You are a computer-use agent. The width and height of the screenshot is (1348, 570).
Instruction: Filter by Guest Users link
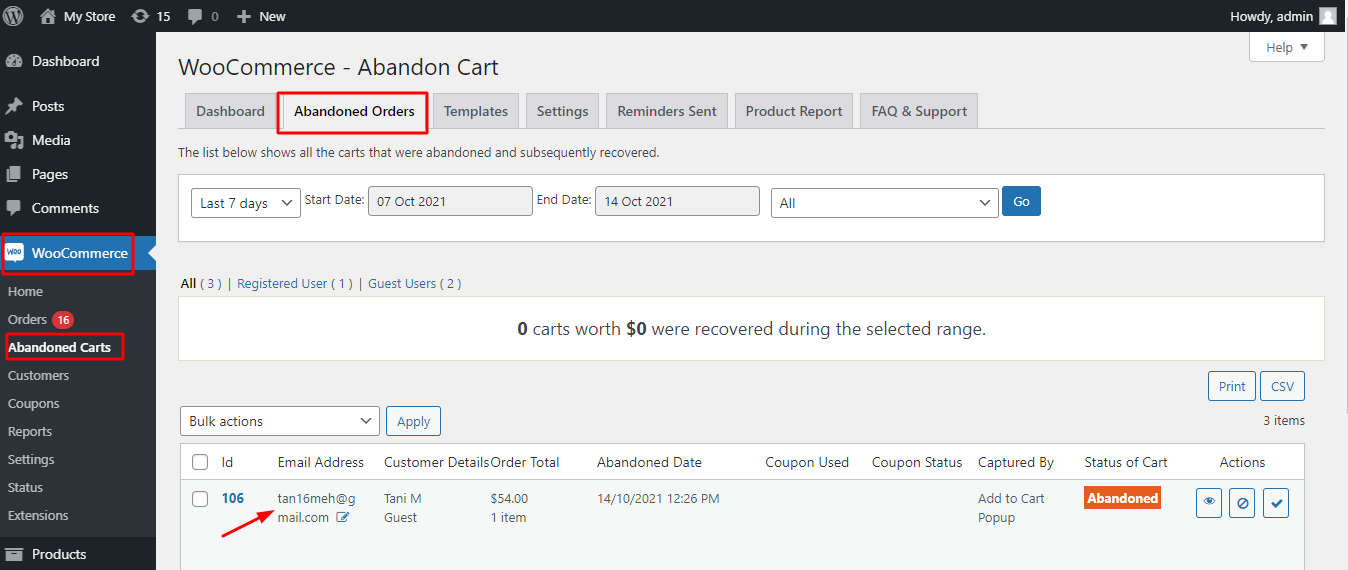(x=414, y=284)
